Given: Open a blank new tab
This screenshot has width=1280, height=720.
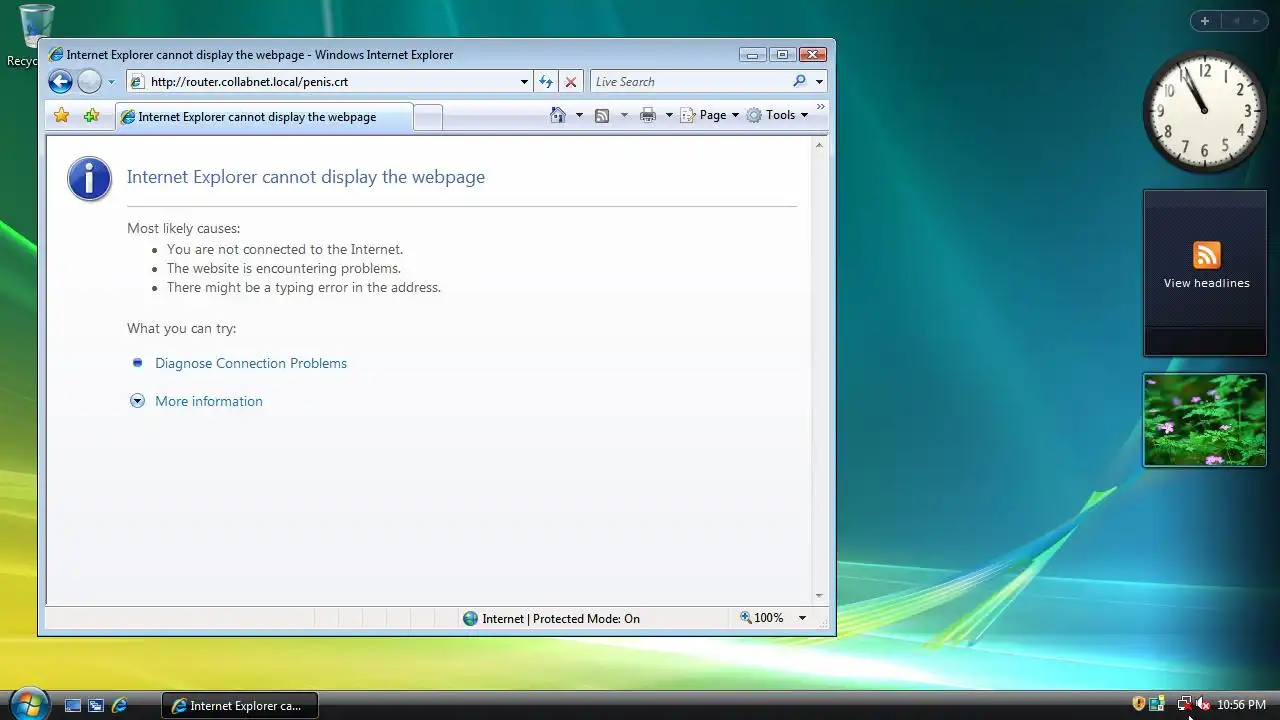Looking at the screenshot, I should (x=428, y=118).
